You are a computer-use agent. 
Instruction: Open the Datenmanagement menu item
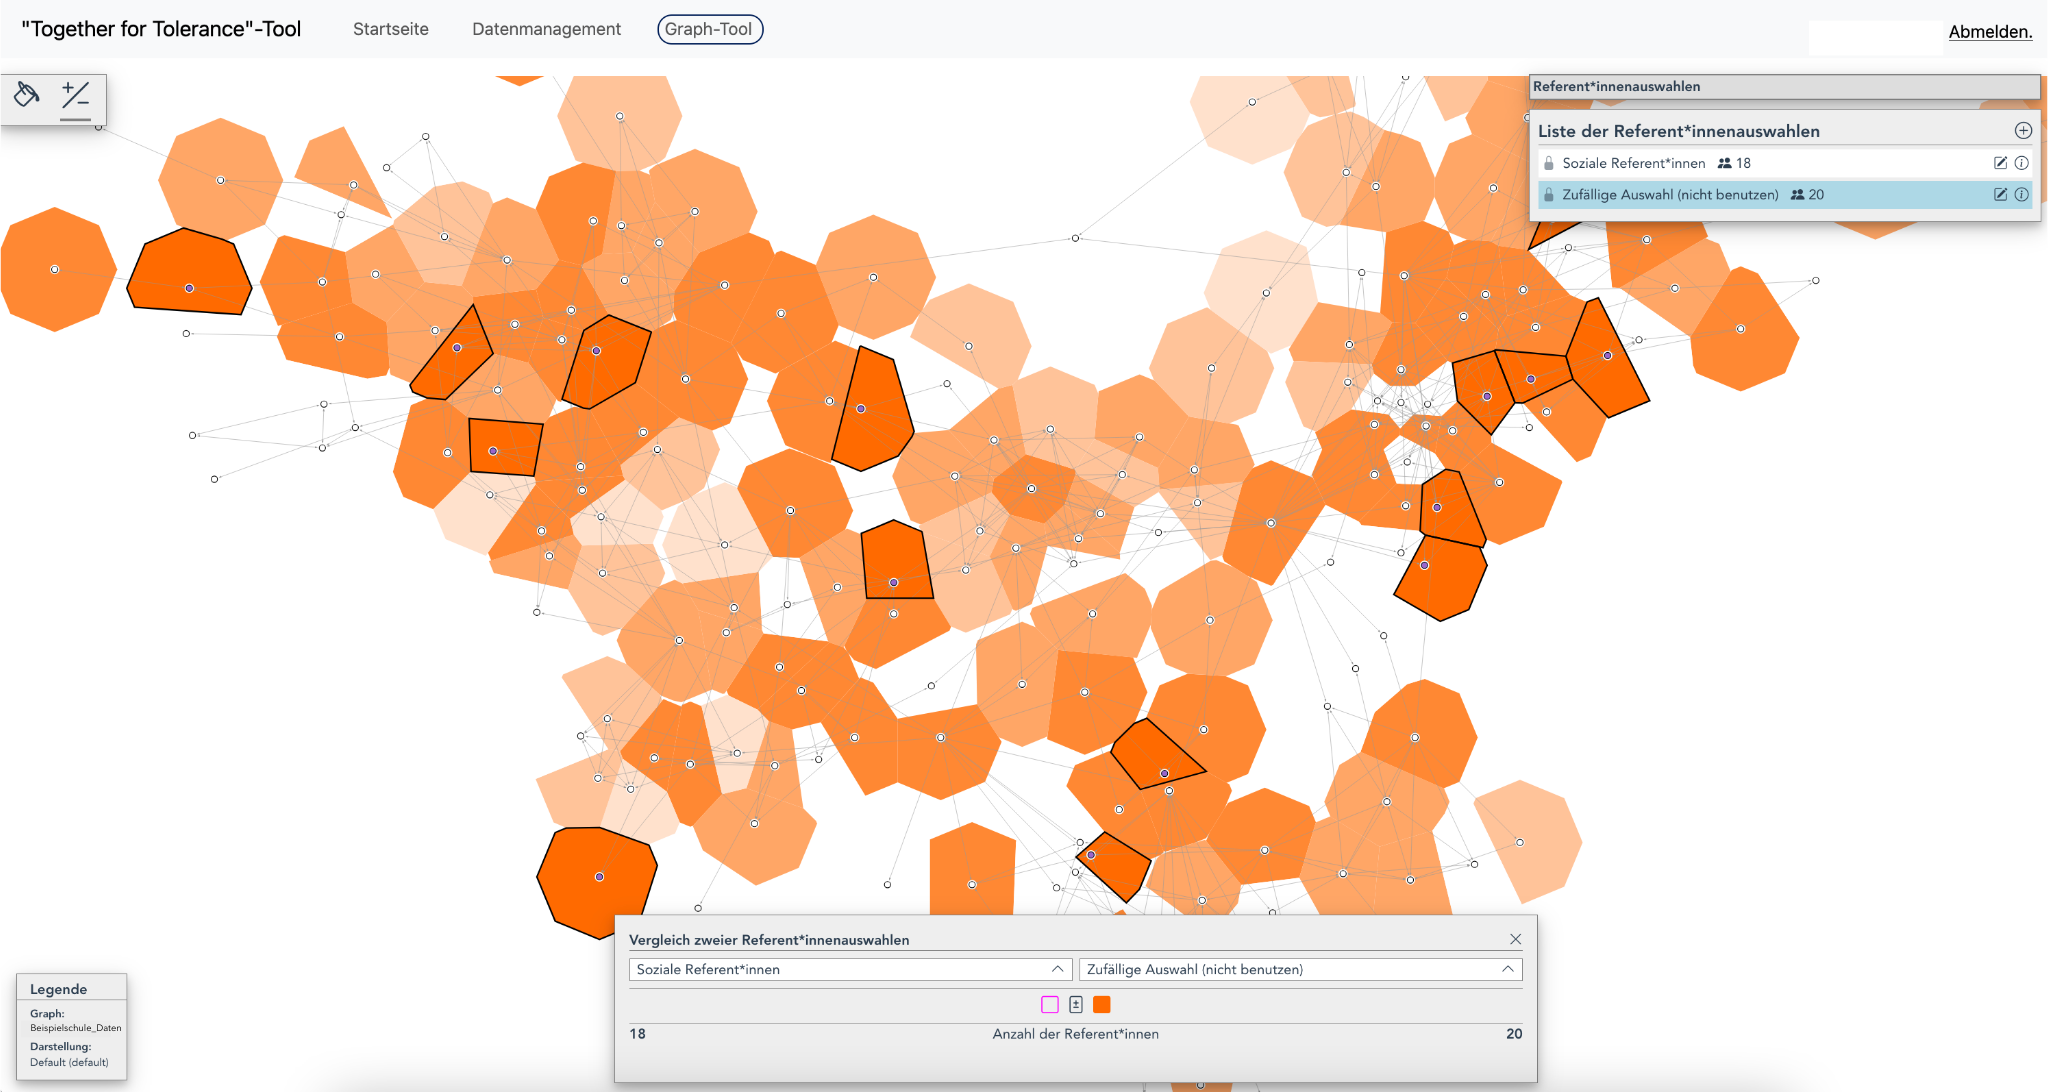click(x=546, y=29)
